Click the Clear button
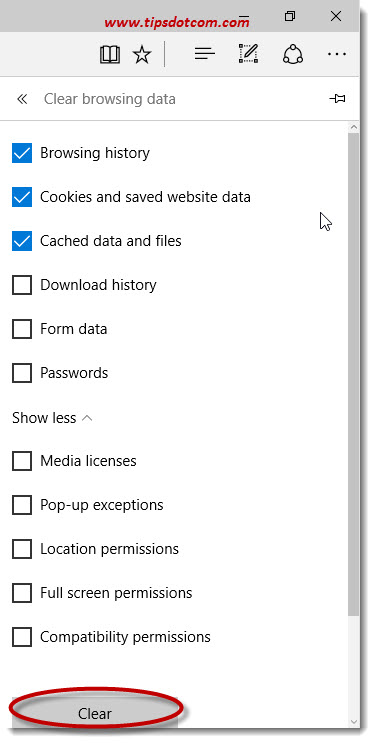This screenshot has width=375, height=743. [x=95, y=714]
